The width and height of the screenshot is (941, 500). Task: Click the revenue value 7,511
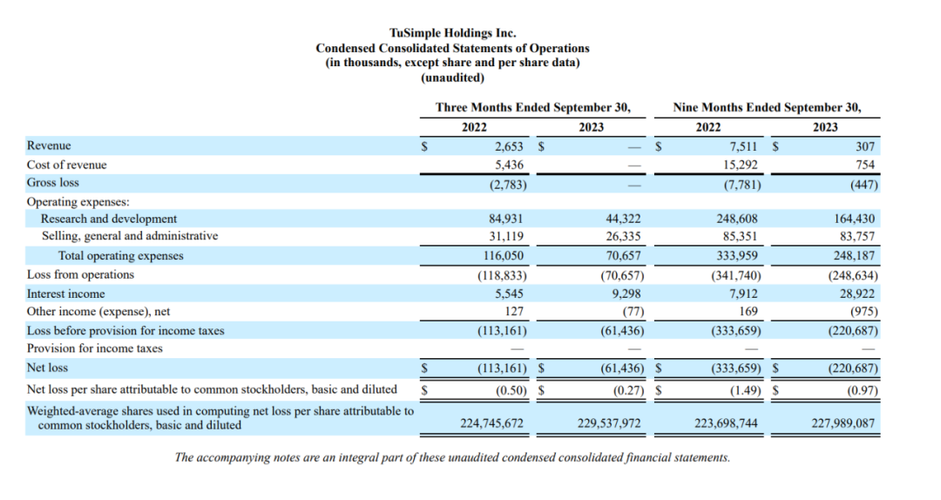click(743, 146)
